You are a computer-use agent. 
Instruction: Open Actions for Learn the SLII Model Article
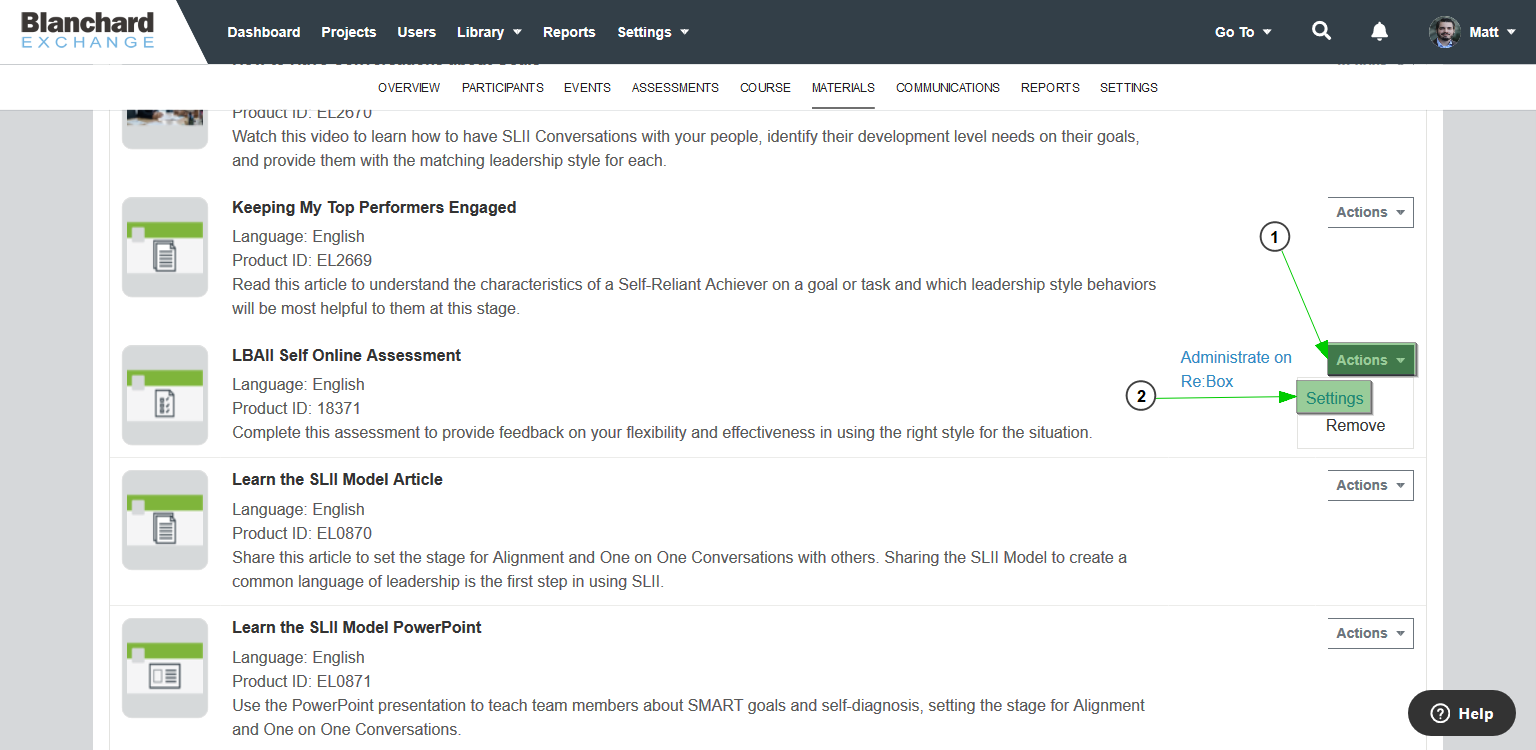[x=1370, y=485]
